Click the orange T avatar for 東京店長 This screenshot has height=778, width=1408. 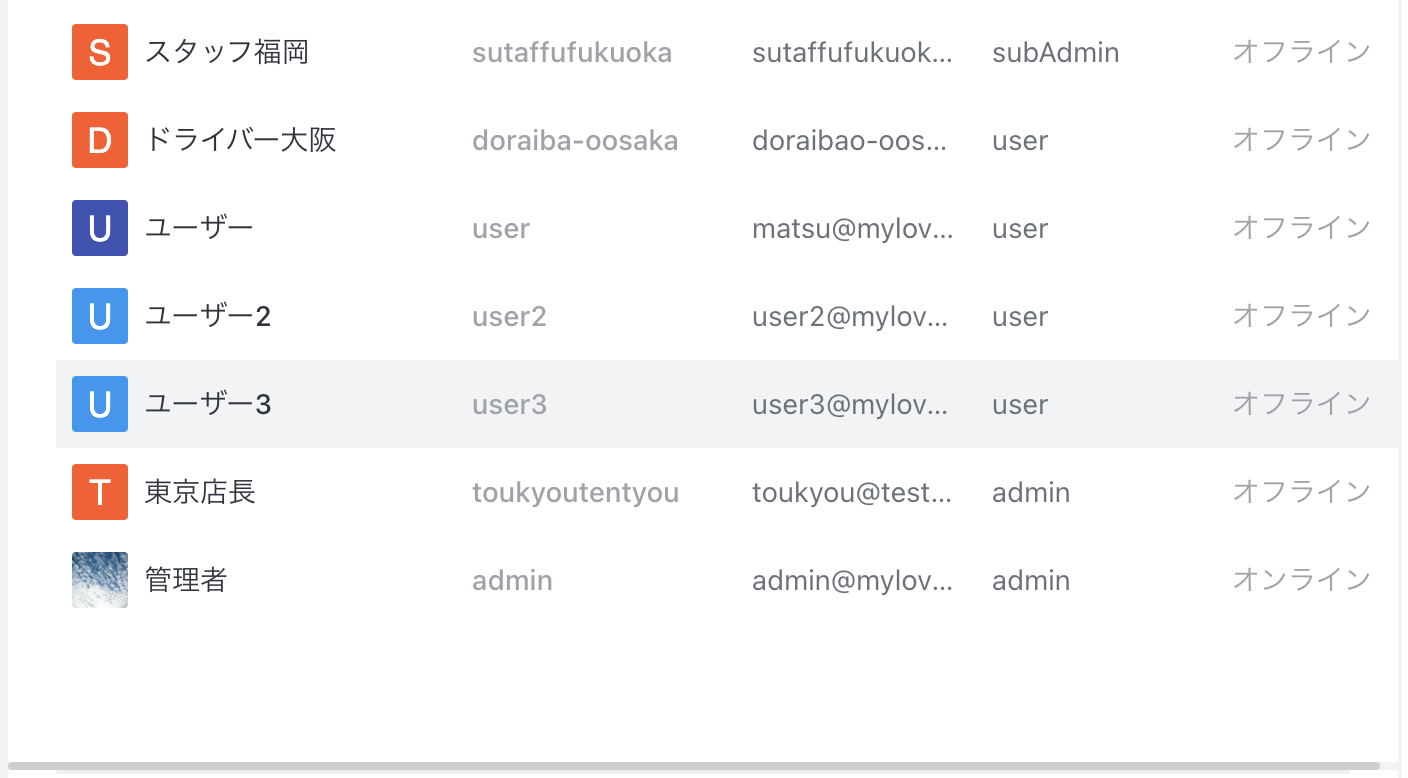click(x=100, y=492)
